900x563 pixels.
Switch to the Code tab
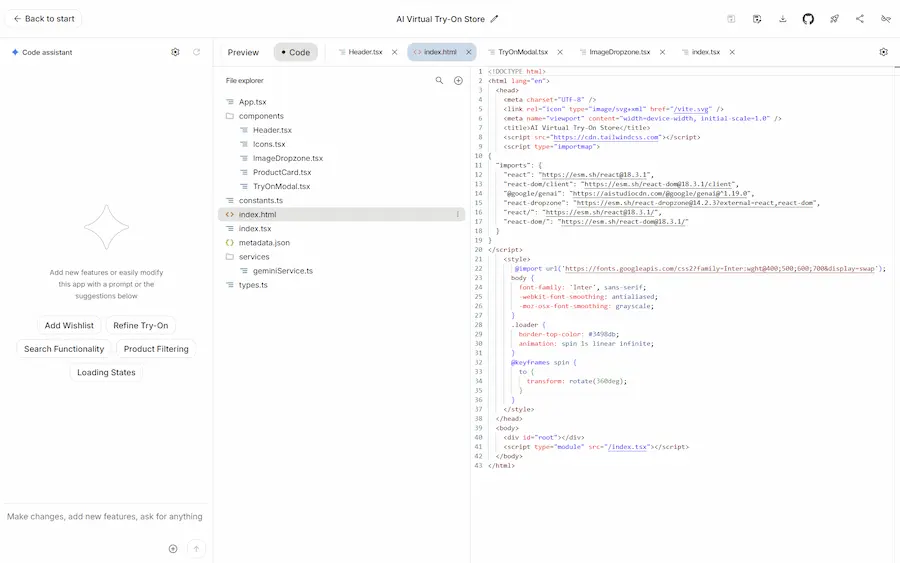click(x=296, y=52)
